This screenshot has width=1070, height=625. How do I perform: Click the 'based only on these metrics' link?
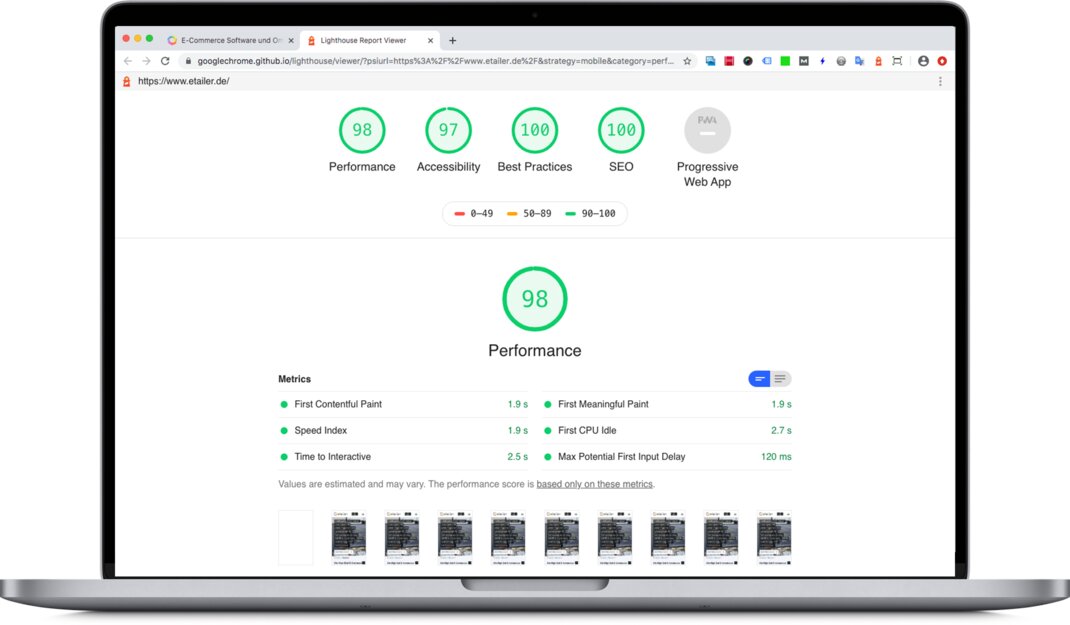594,484
